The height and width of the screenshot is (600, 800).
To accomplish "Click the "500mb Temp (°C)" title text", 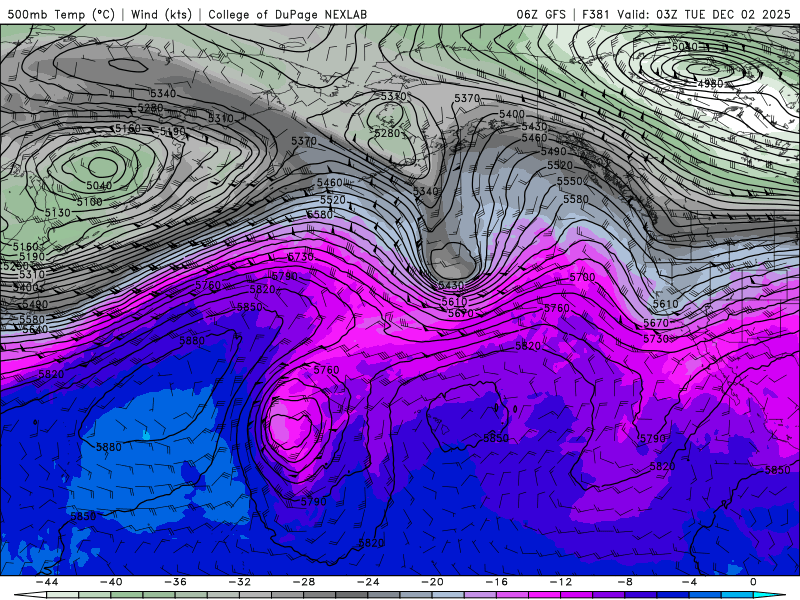I will pyautogui.click(x=61, y=14).
